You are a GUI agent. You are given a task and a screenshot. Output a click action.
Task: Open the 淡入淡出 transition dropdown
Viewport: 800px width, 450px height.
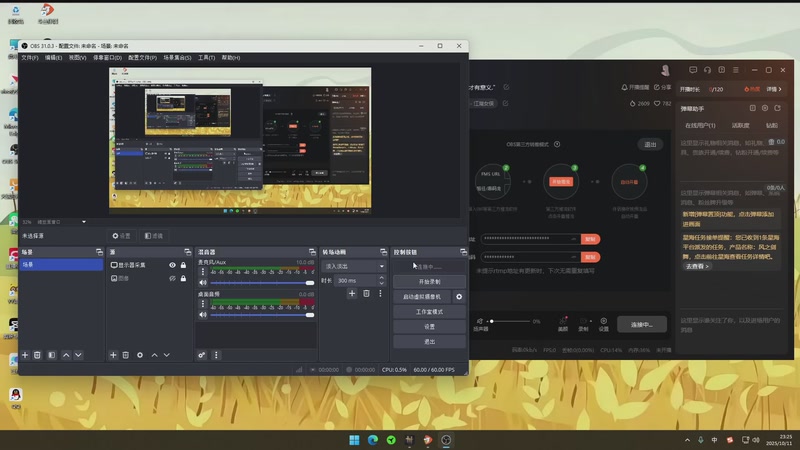[x=353, y=266]
